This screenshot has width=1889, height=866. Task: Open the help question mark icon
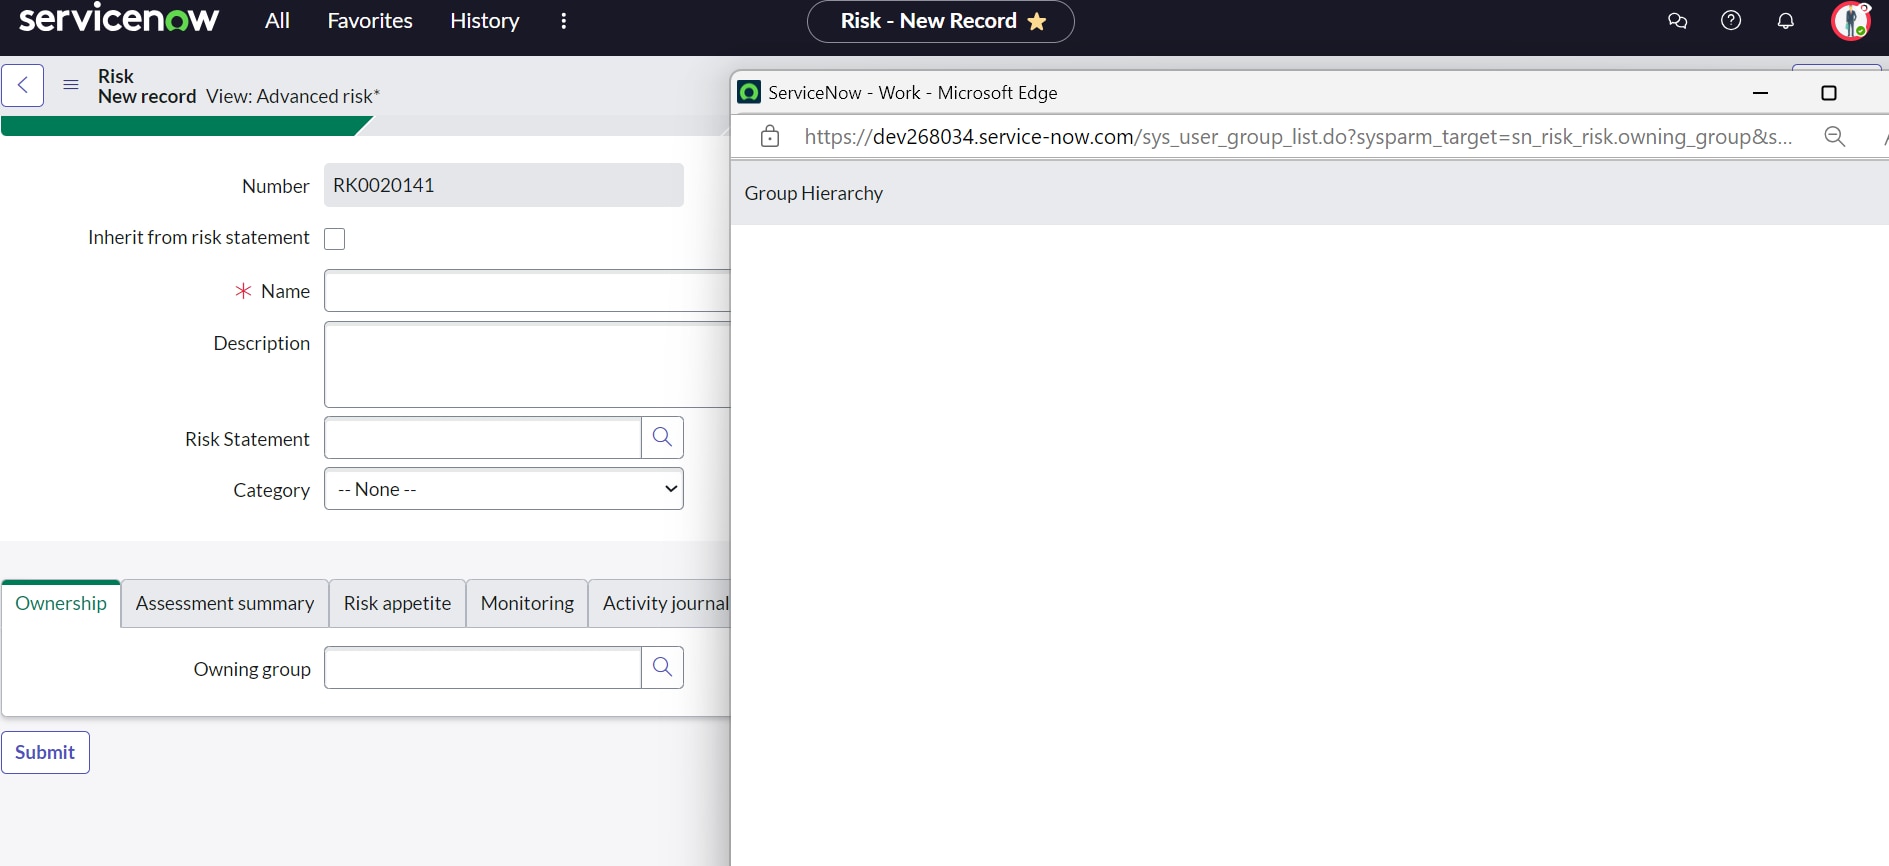point(1731,21)
